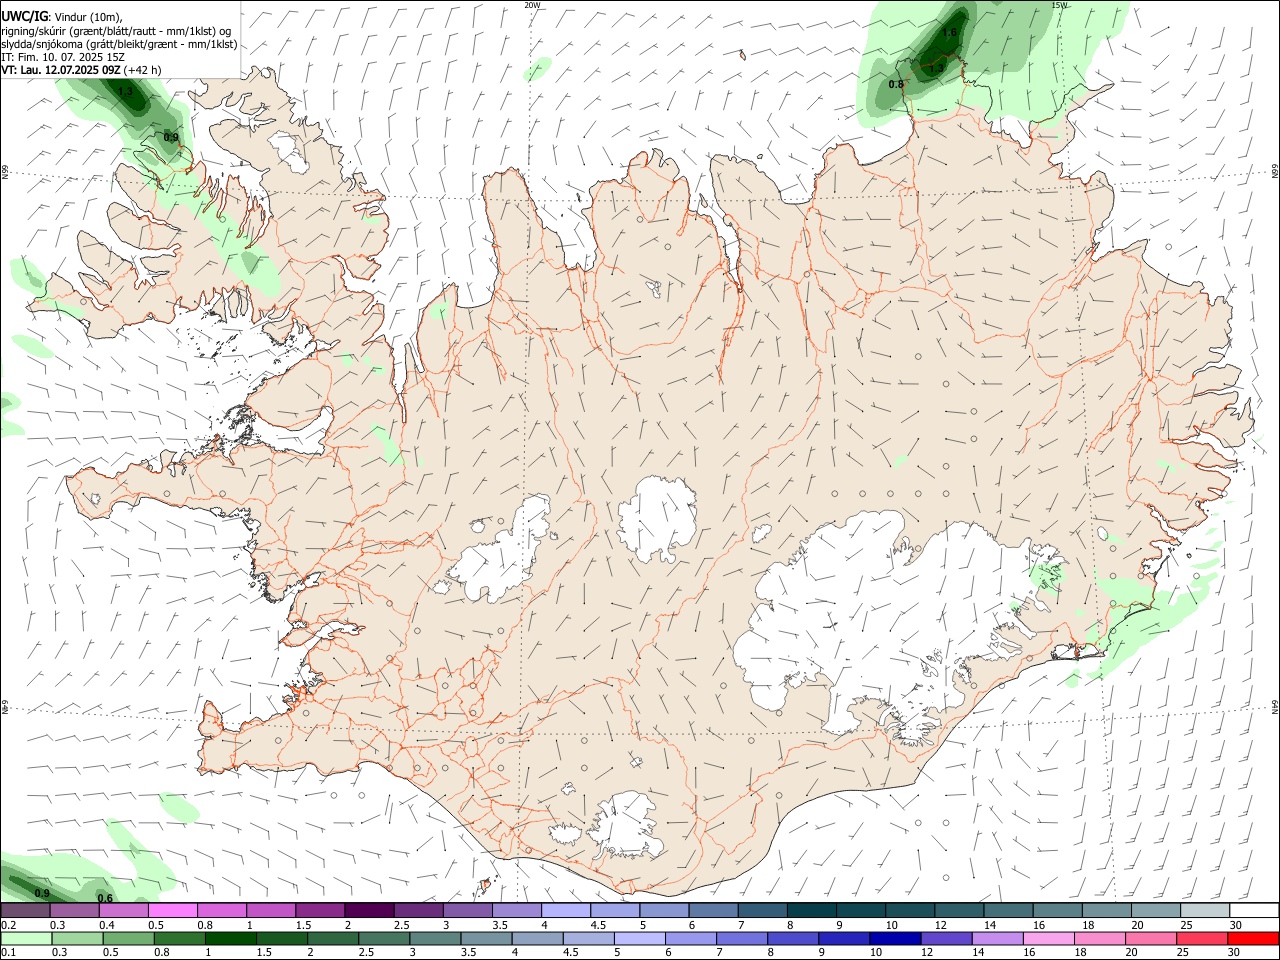
Task: Click the UWC/IG title text
Action: [x=24, y=16]
